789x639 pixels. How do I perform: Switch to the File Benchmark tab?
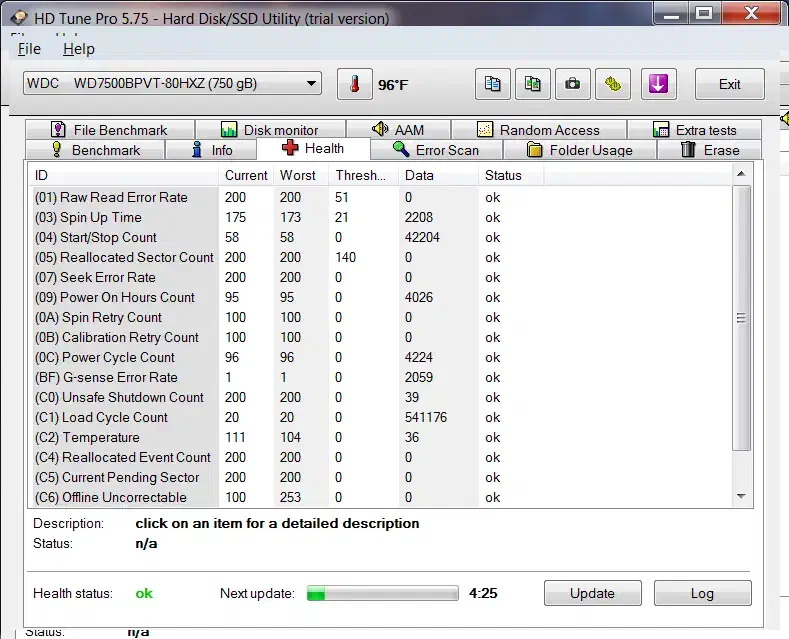pyautogui.click(x=108, y=130)
